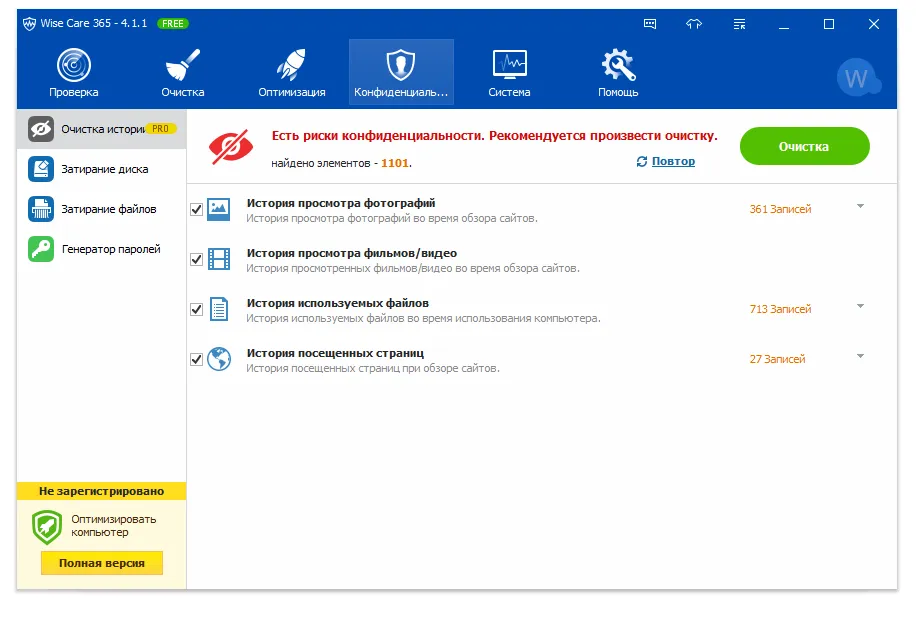Viewport: 919px width, 617px height.
Task: Switch to the Оптимизация tab label
Action: 292,92
